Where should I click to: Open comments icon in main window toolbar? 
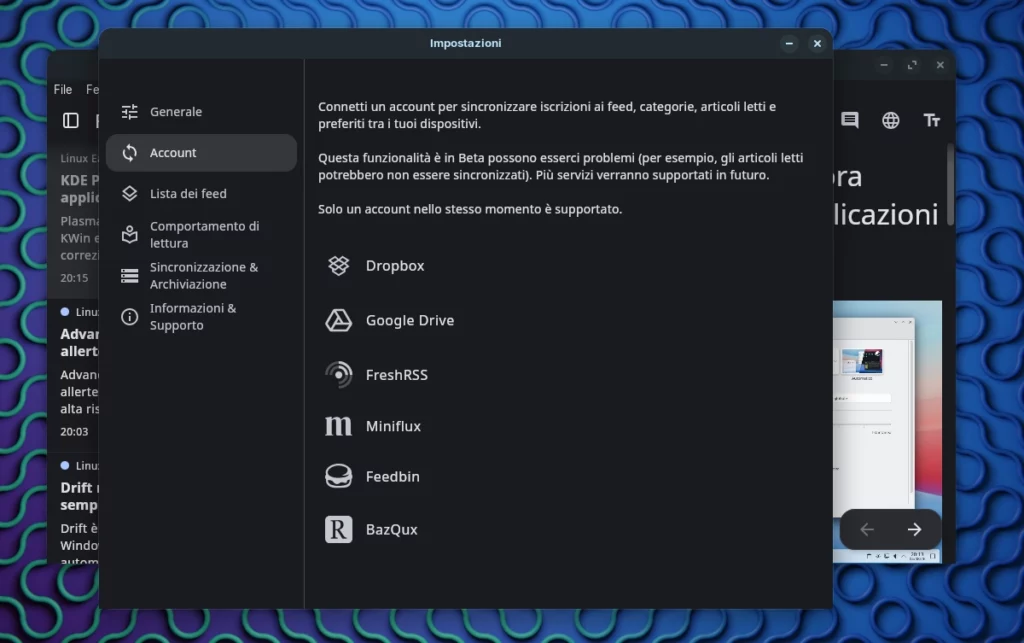coord(850,120)
